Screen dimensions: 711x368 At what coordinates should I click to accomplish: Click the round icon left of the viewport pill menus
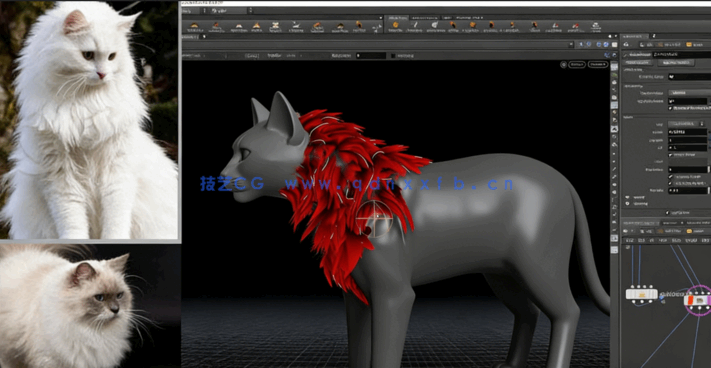click(x=563, y=64)
